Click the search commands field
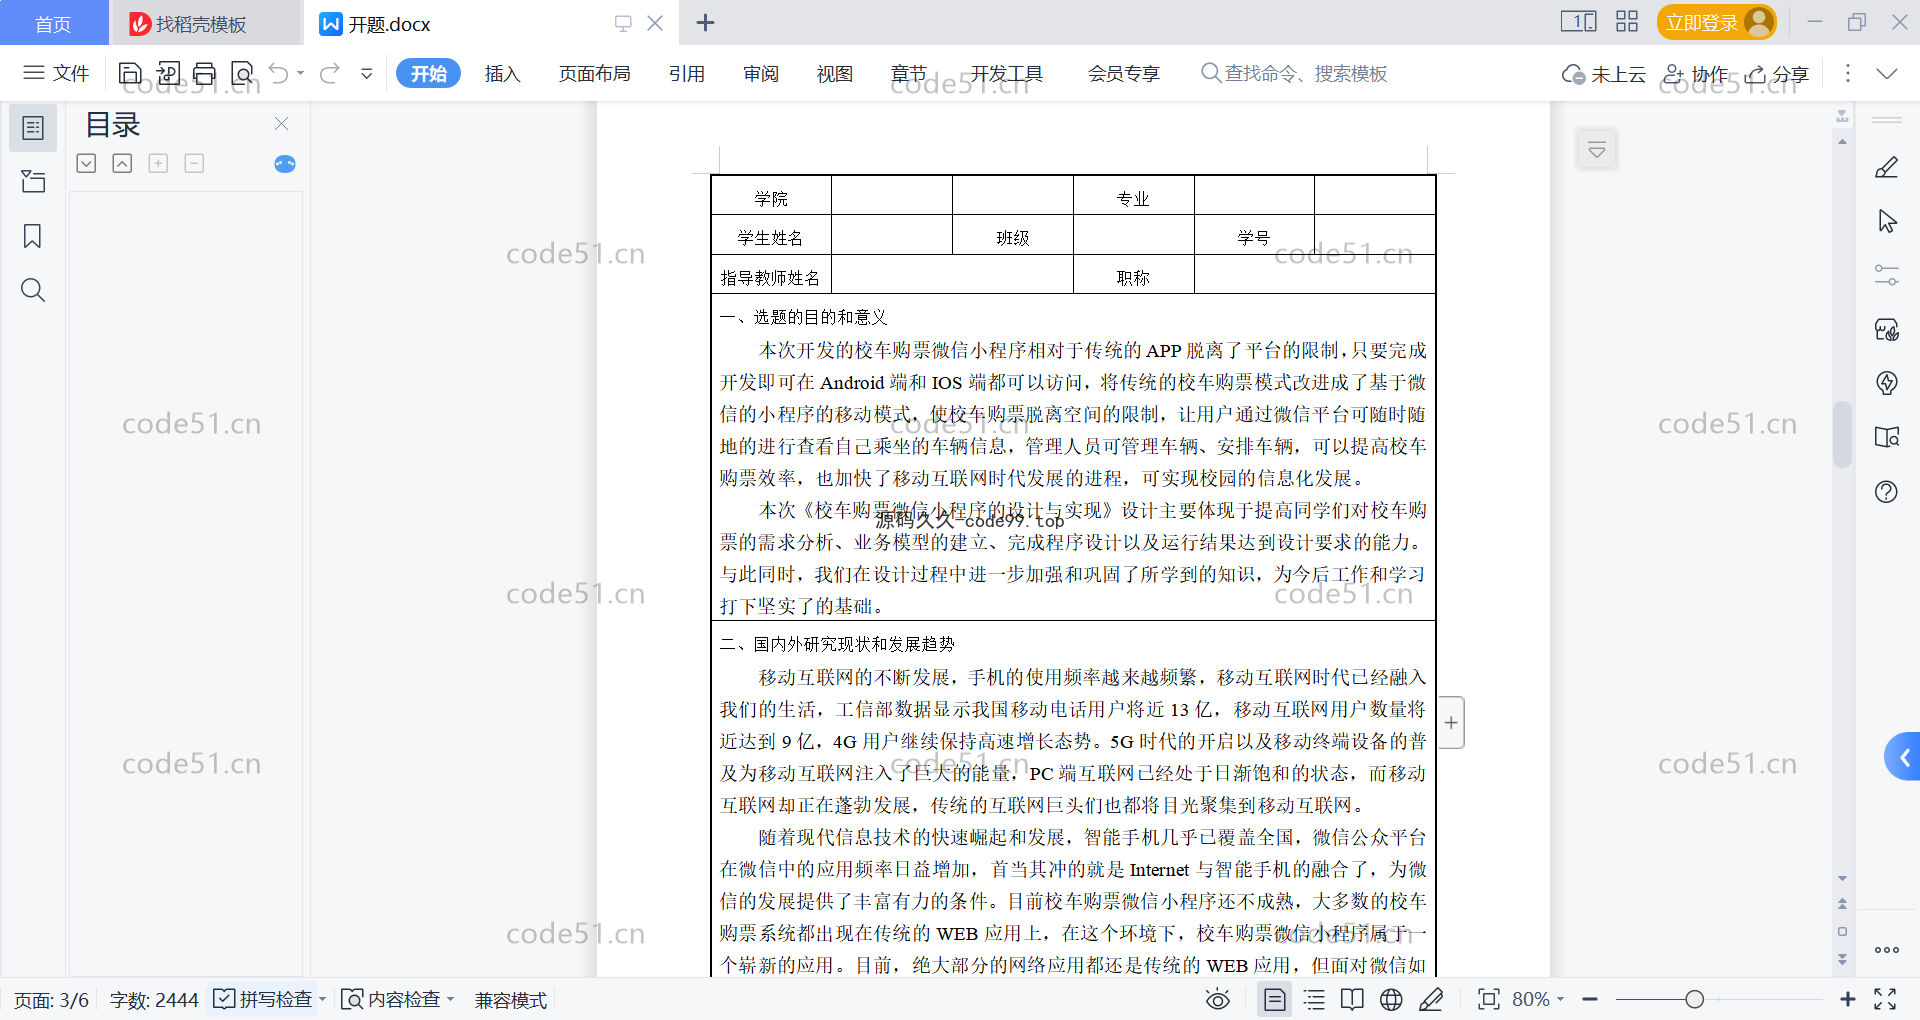Screen dimensions: 1920x1020 1294,73
